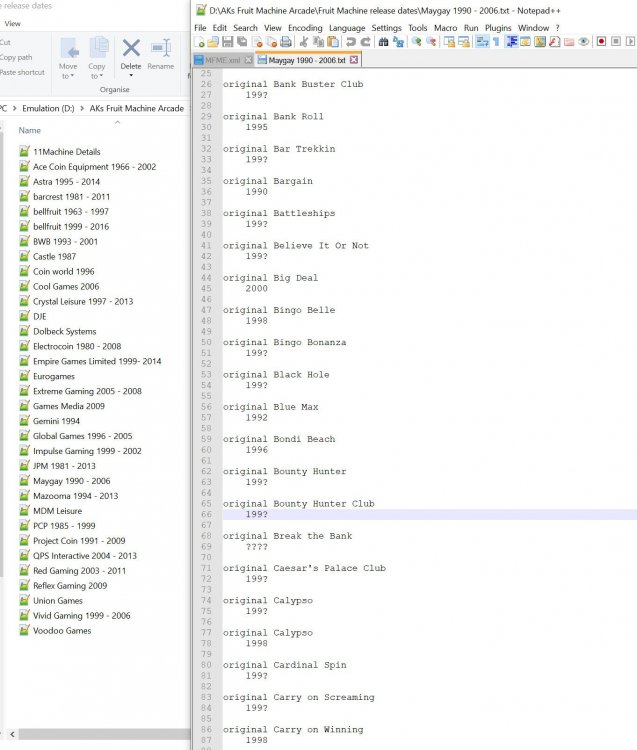This screenshot has width=637, height=750.
Task: Zoom in on the text with the toolbar icon
Action: pos(417,42)
